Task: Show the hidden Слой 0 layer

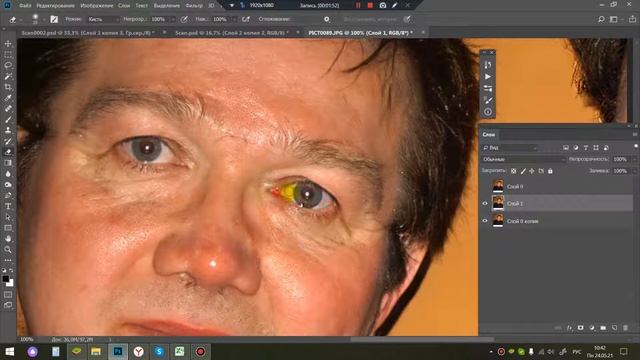Action: pos(485,186)
